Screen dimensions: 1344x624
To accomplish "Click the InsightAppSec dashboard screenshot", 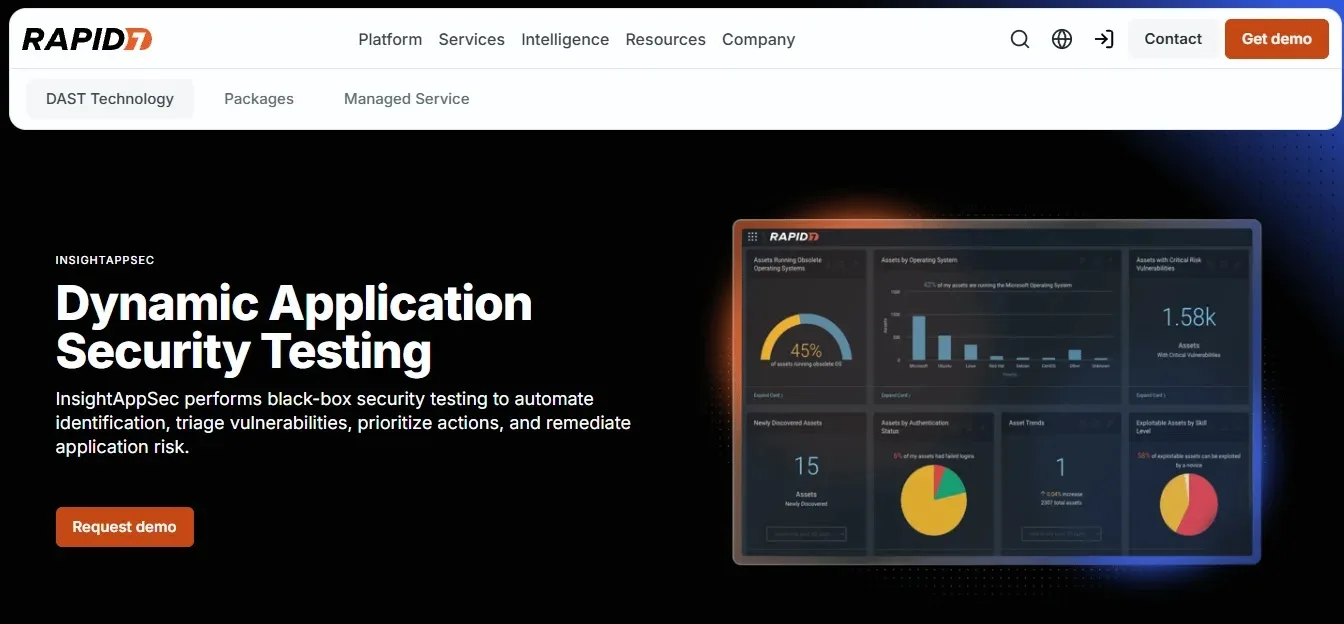I will pos(997,392).
